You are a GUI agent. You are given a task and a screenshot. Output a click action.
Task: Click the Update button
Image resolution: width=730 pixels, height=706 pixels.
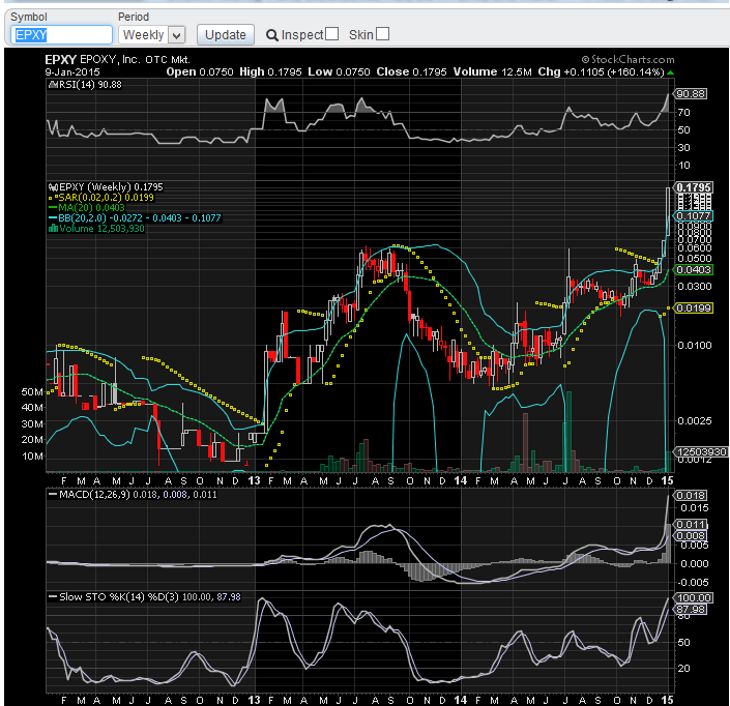(x=225, y=35)
